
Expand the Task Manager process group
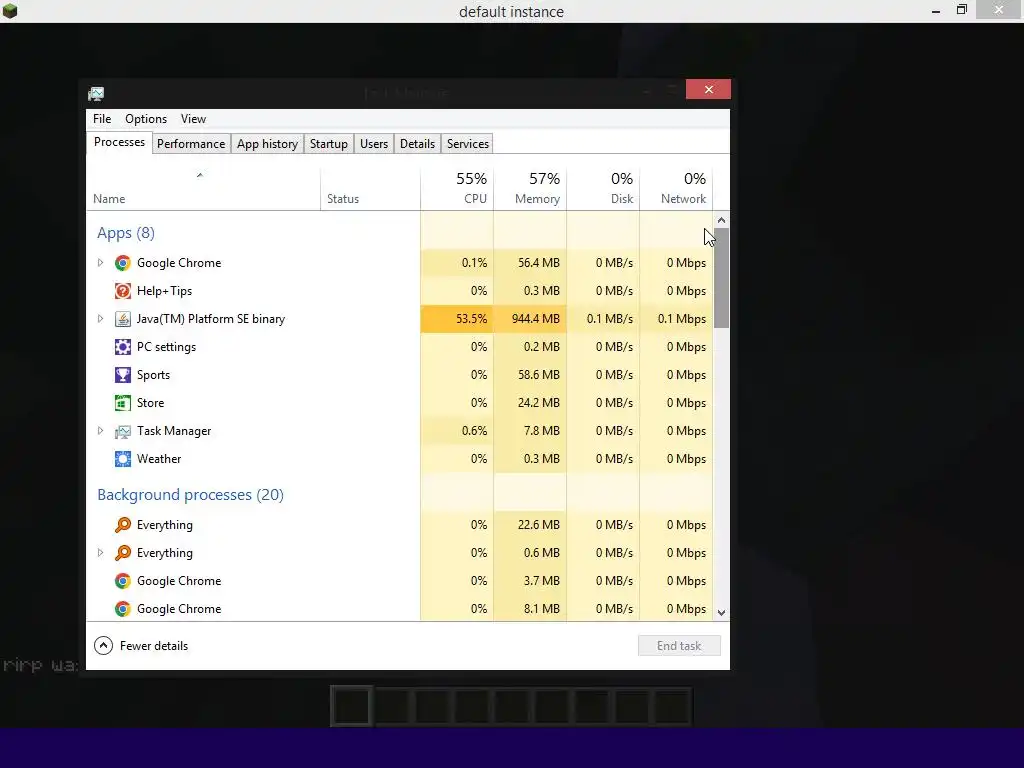pyautogui.click(x=100, y=431)
